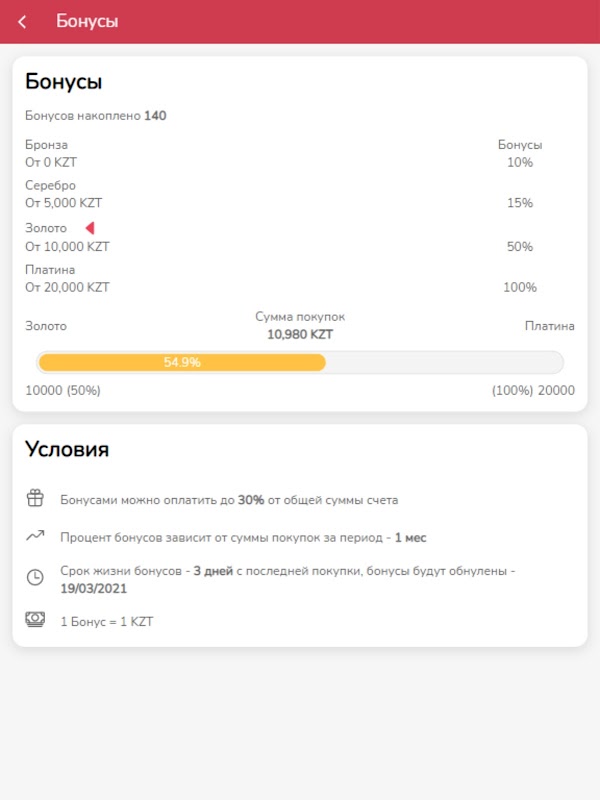
Task: Click the 10000 (50%) progress start label
Action: coord(63,391)
